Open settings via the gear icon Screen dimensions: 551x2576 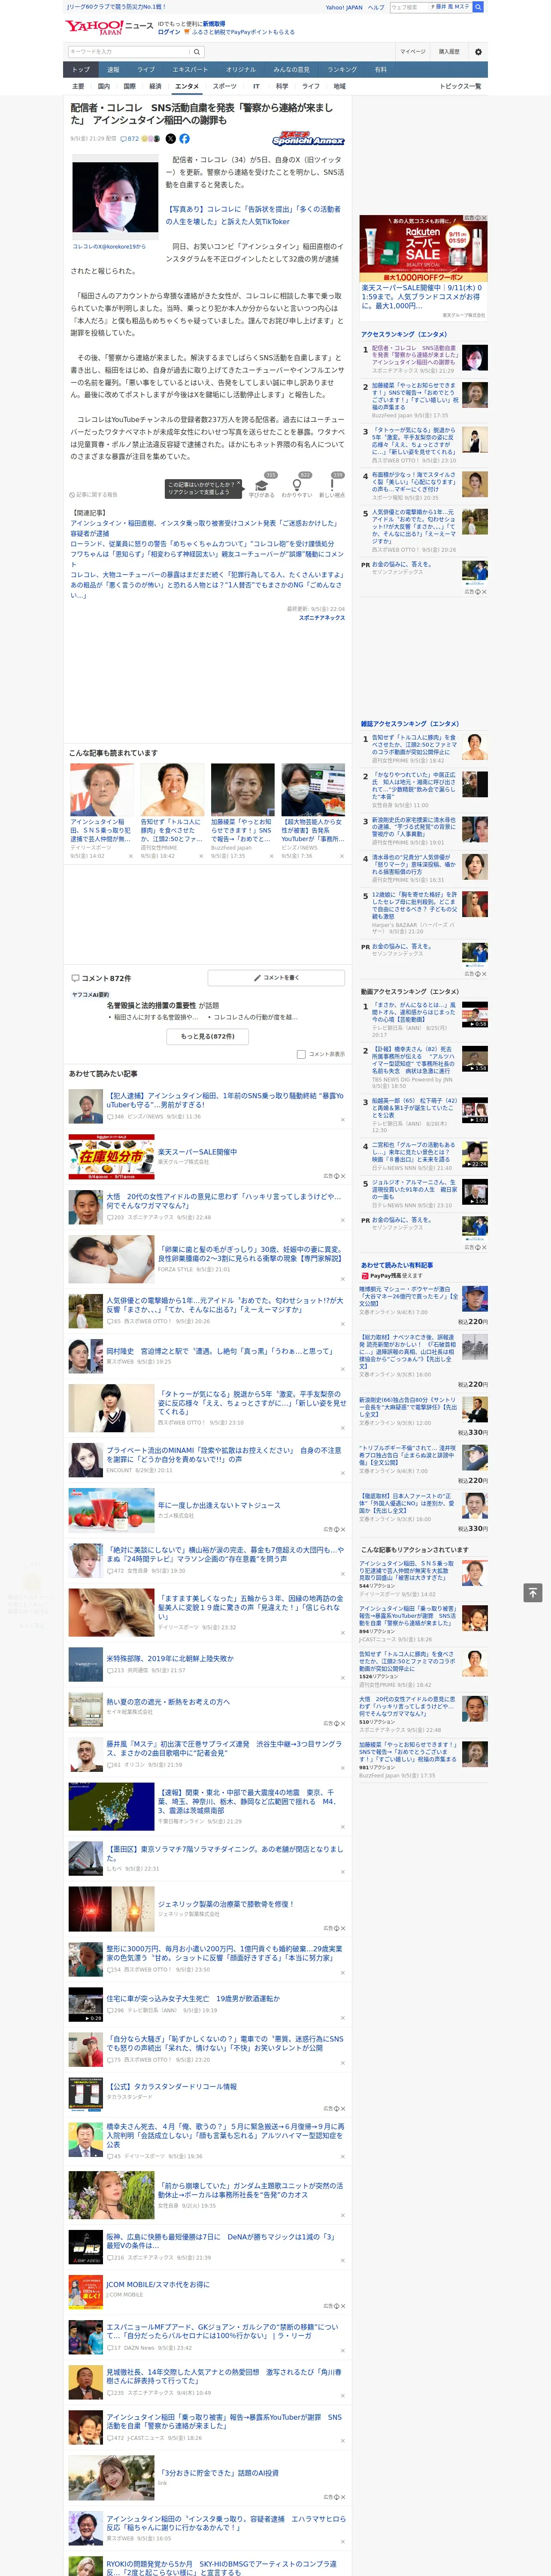click(x=478, y=51)
